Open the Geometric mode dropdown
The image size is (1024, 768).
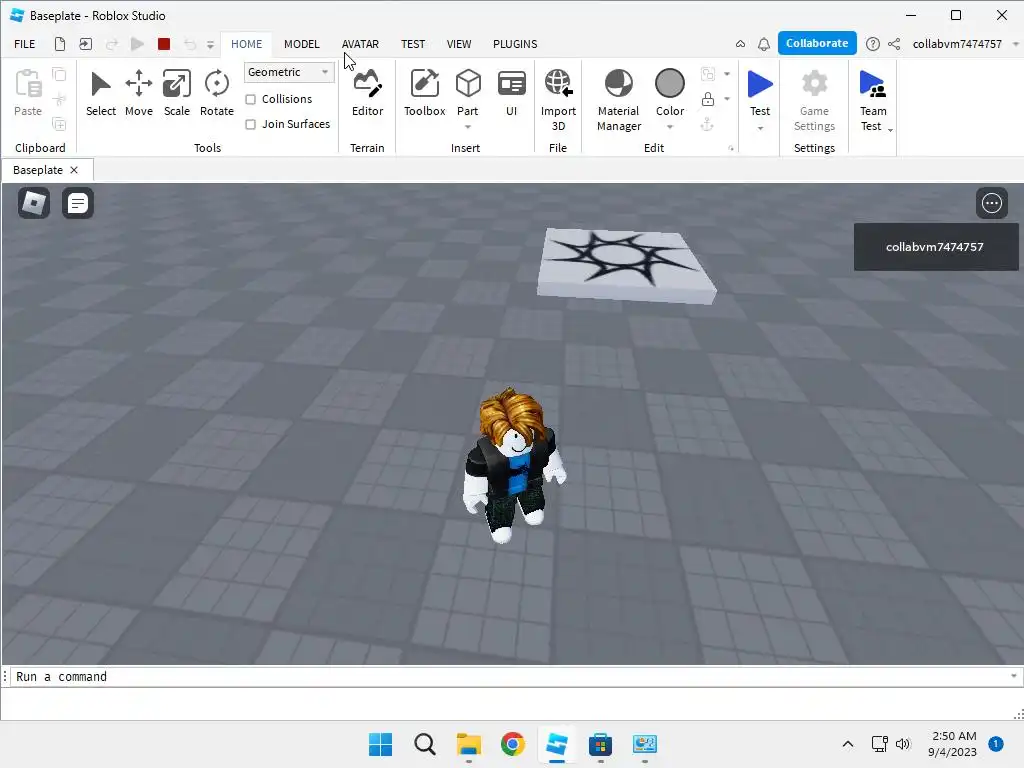[289, 72]
